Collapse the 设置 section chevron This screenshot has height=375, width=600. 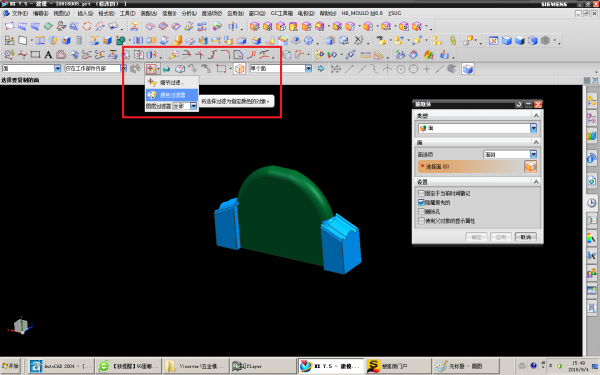coord(536,181)
